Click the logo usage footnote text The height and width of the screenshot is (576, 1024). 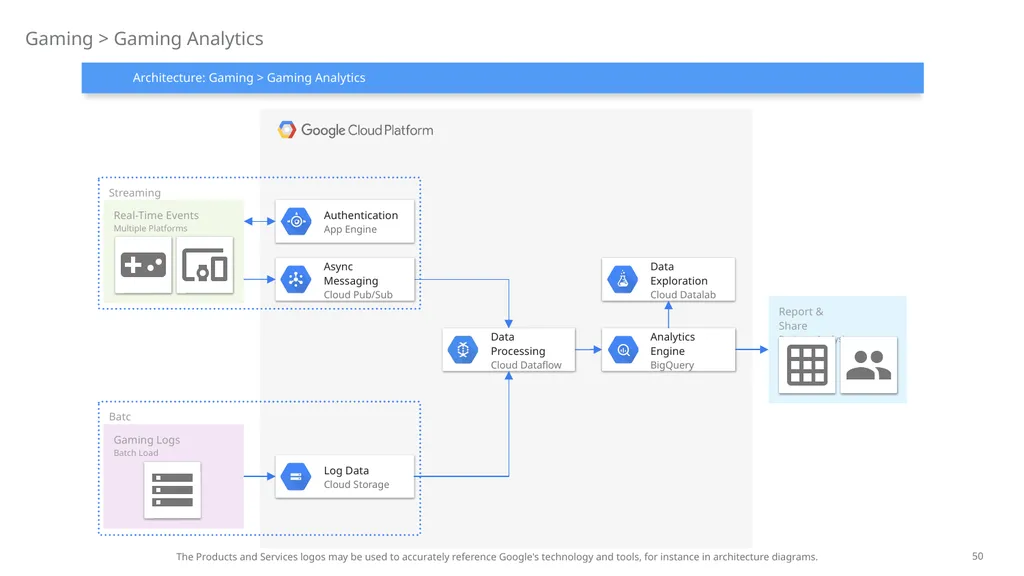click(496, 557)
